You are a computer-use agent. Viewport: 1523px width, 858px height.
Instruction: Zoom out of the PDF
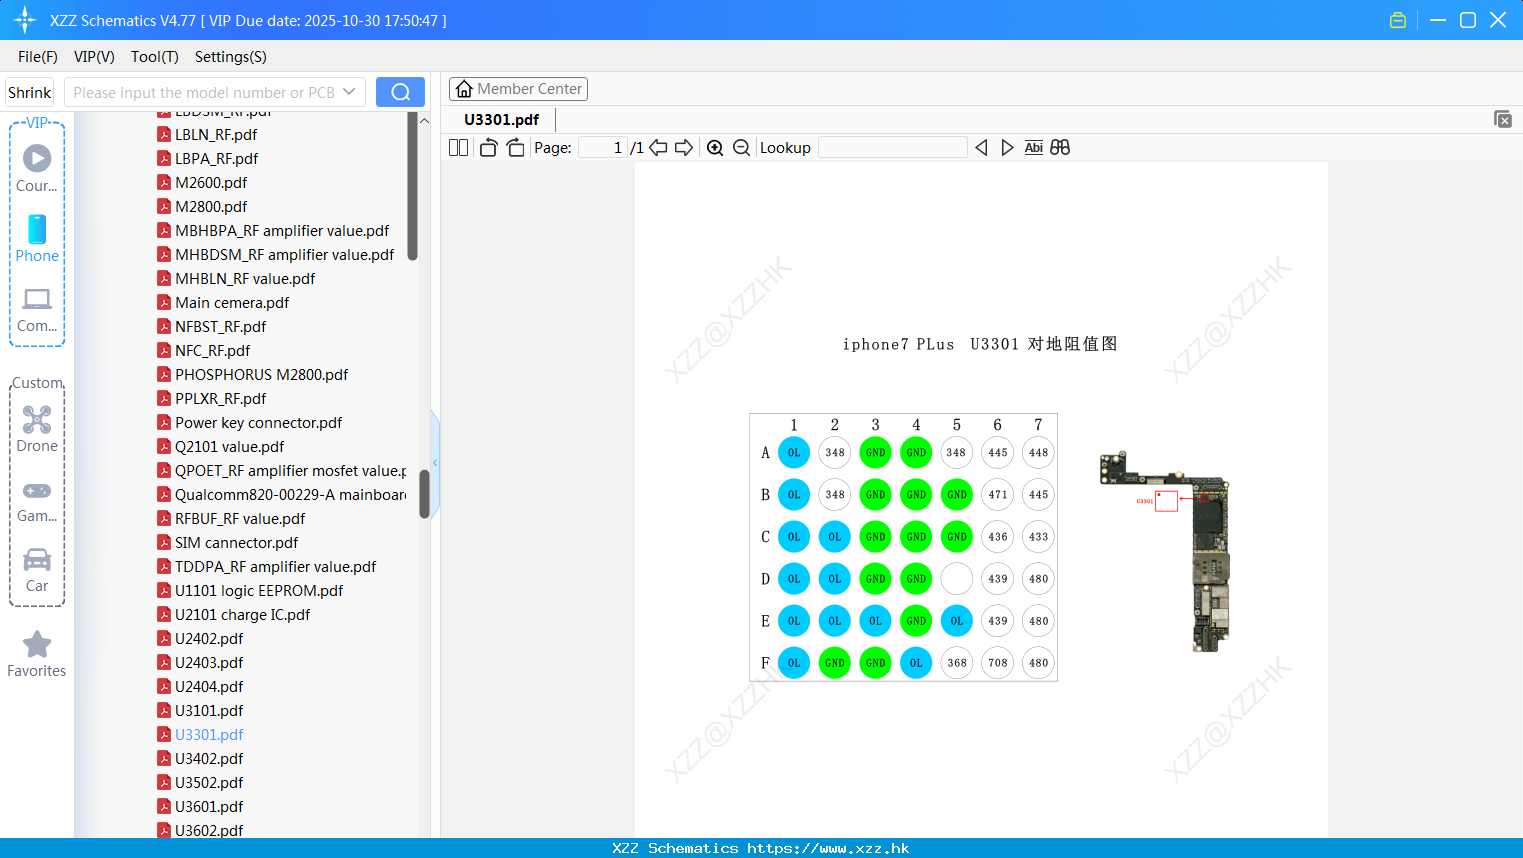point(741,148)
